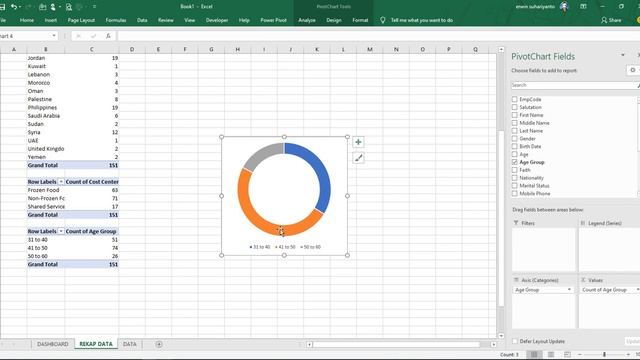The width and height of the screenshot is (640, 360).
Task: Open the Insert ribbon tab
Action: [51, 20]
